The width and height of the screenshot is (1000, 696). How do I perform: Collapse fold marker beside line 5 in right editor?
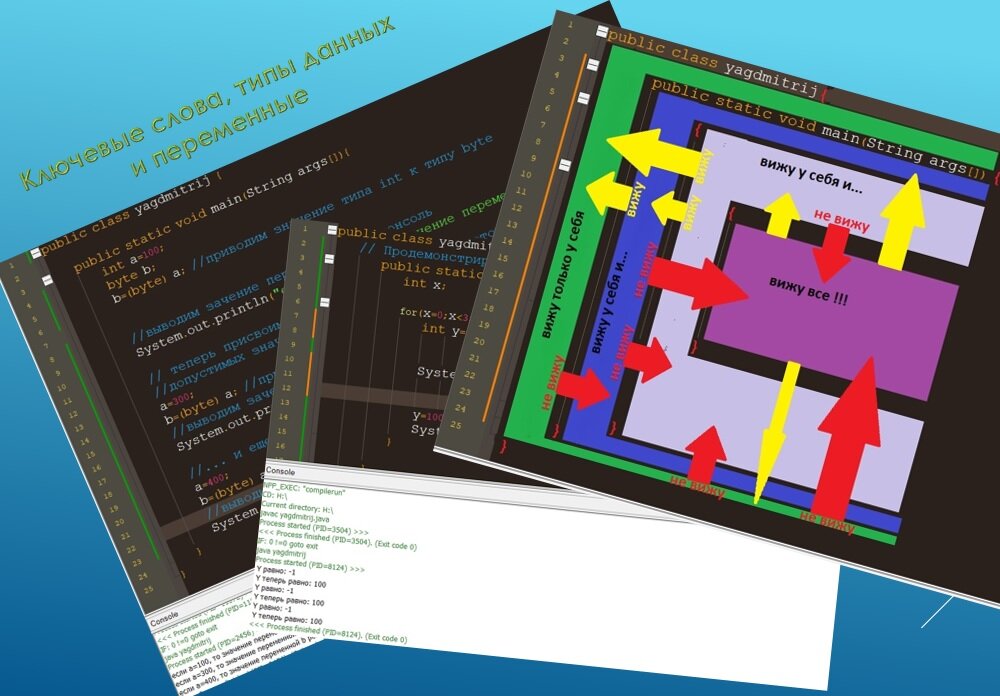(583, 98)
